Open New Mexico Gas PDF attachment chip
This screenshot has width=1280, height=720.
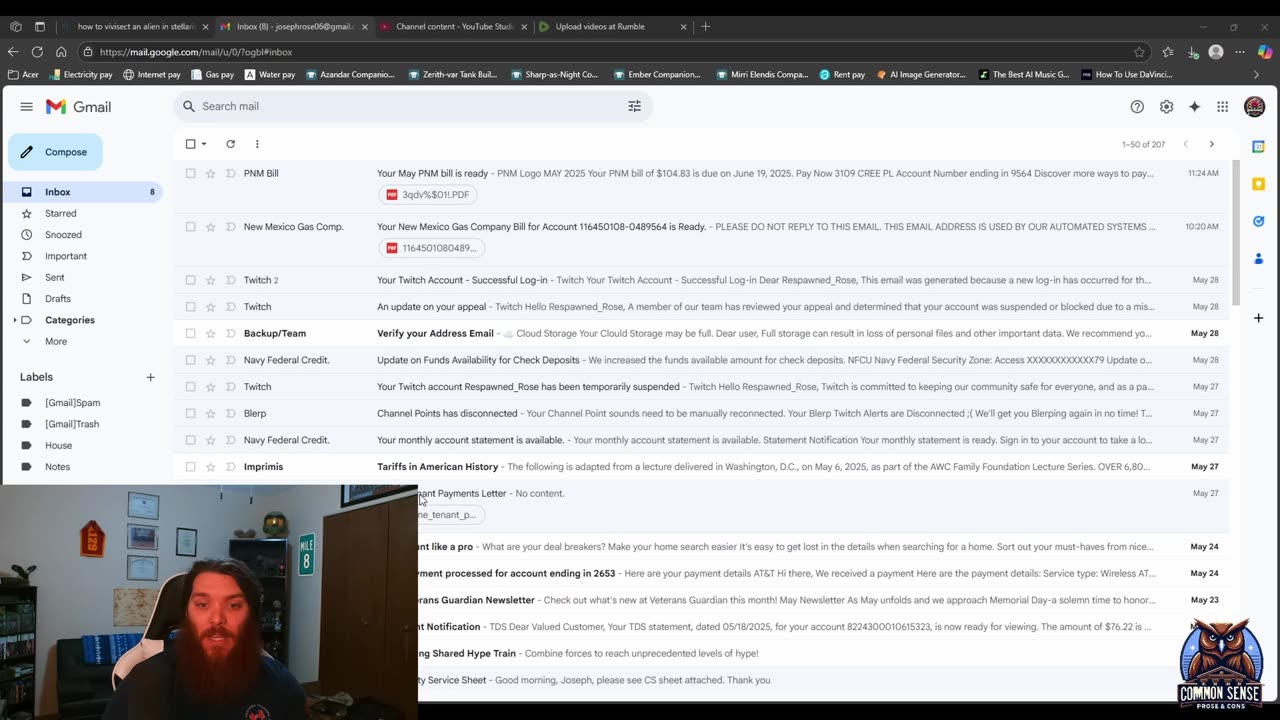pos(432,248)
